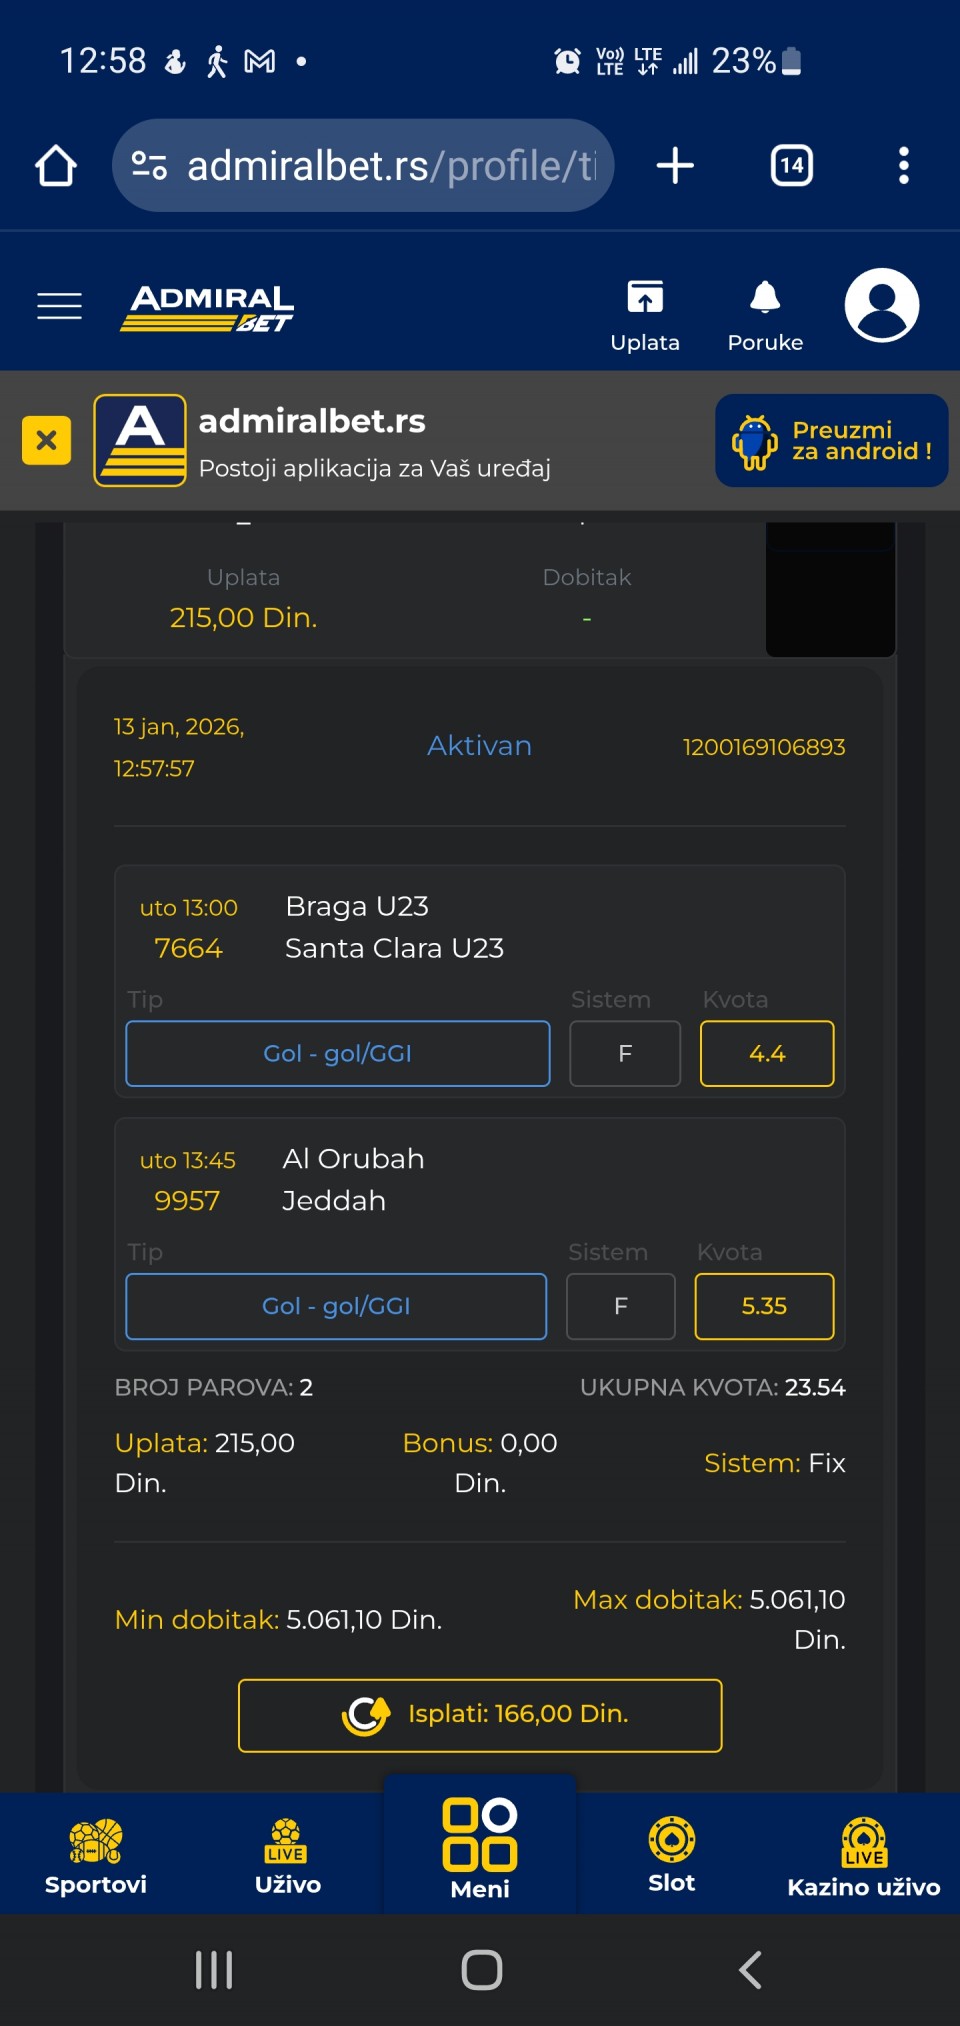Go to browser home page
The height and width of the screenshot is (2026, 960).
pyautogui.click(x=56, y=166)
